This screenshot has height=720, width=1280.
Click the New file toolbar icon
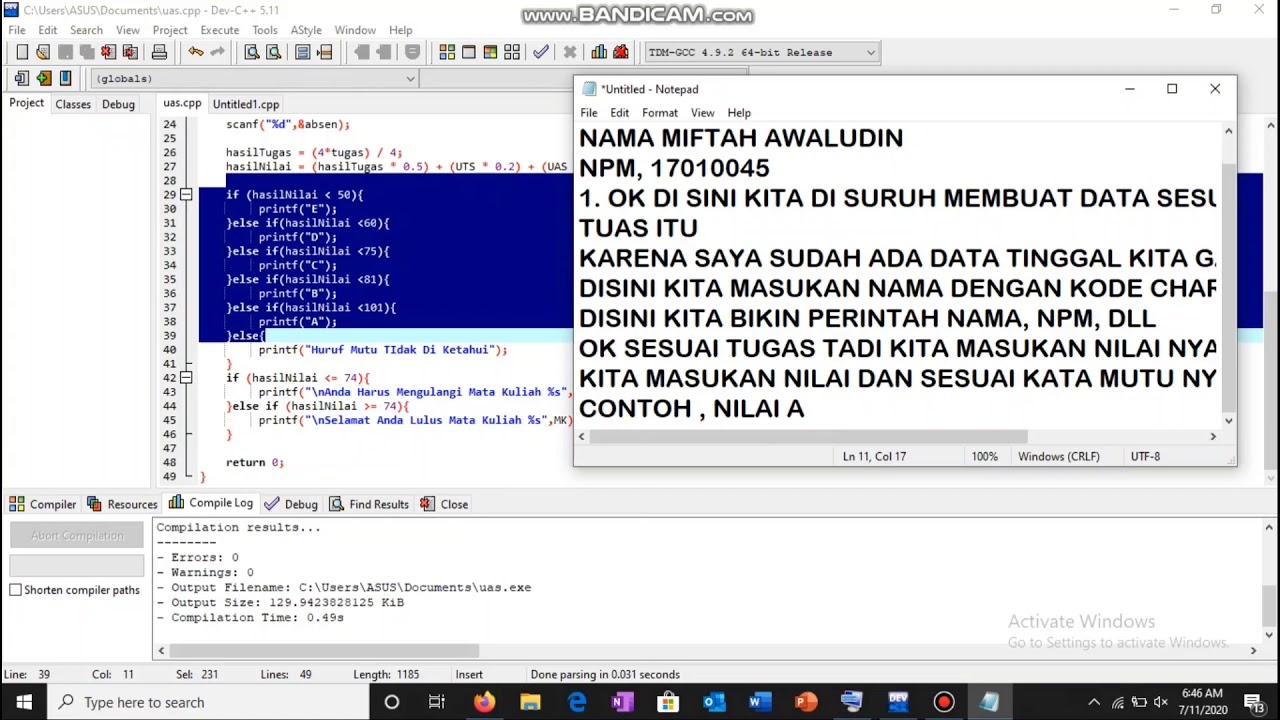click(x=22, y=52)
